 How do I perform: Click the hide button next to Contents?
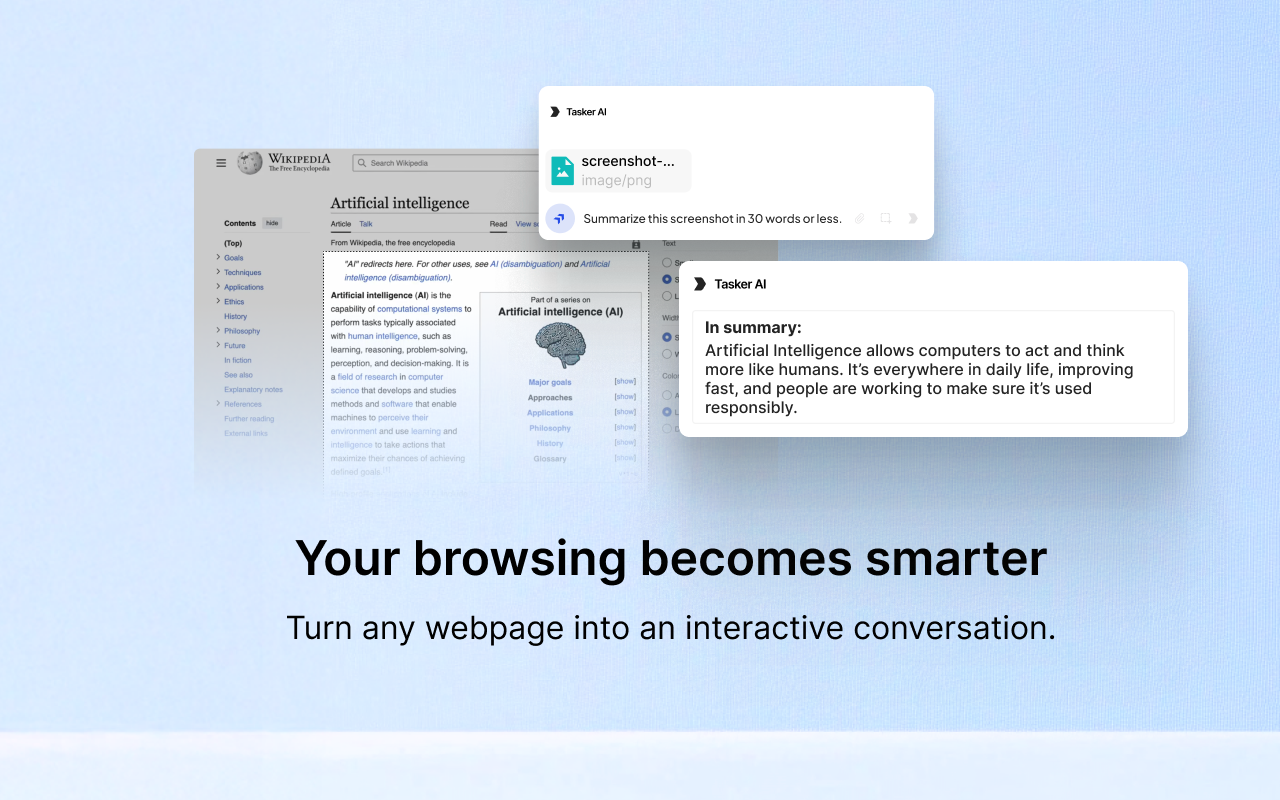[273, 223]
